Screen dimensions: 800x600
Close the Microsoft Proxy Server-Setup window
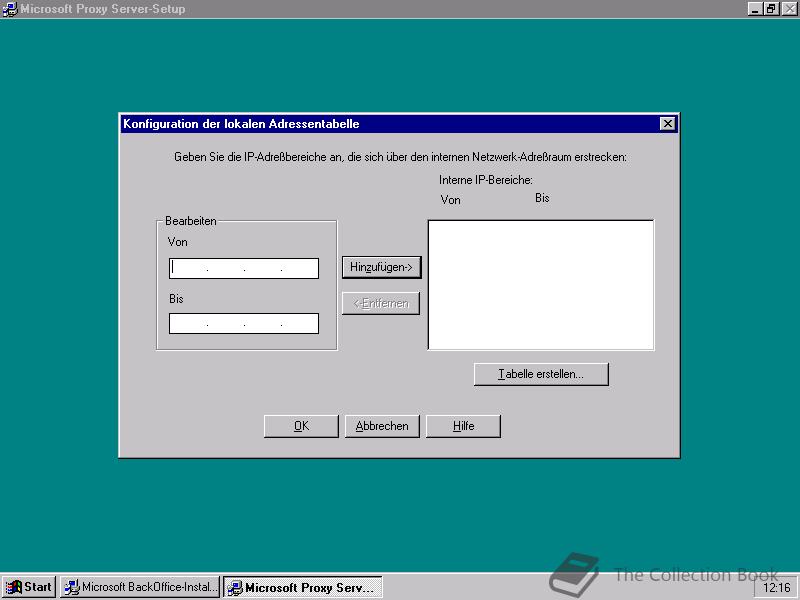pos(788,9)
